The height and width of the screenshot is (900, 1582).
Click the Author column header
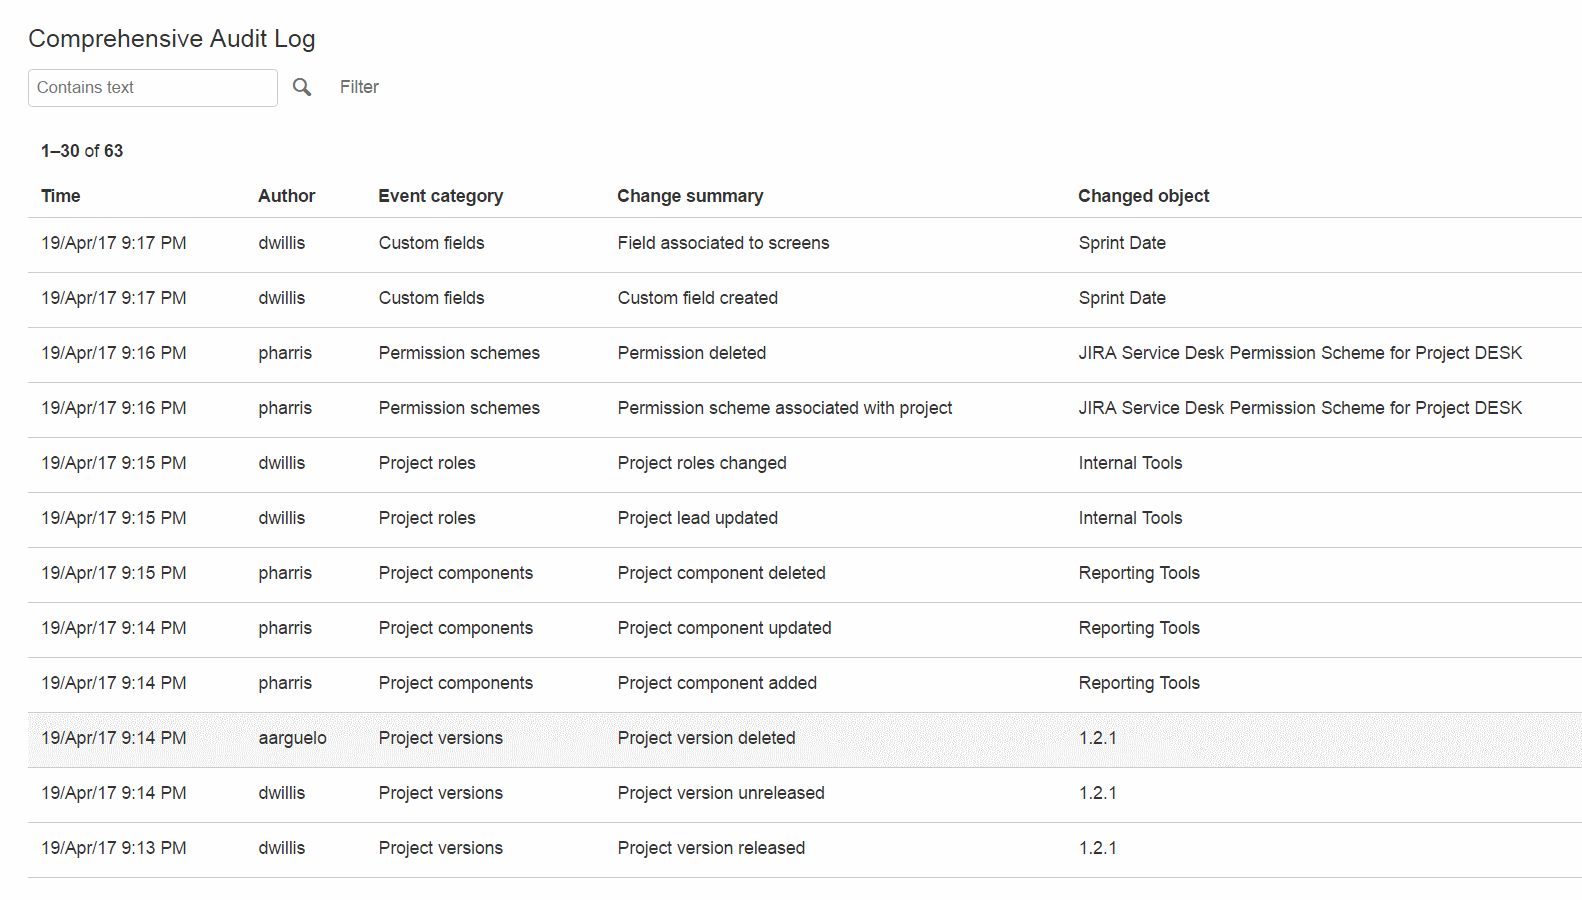click(x=286, y=196)
